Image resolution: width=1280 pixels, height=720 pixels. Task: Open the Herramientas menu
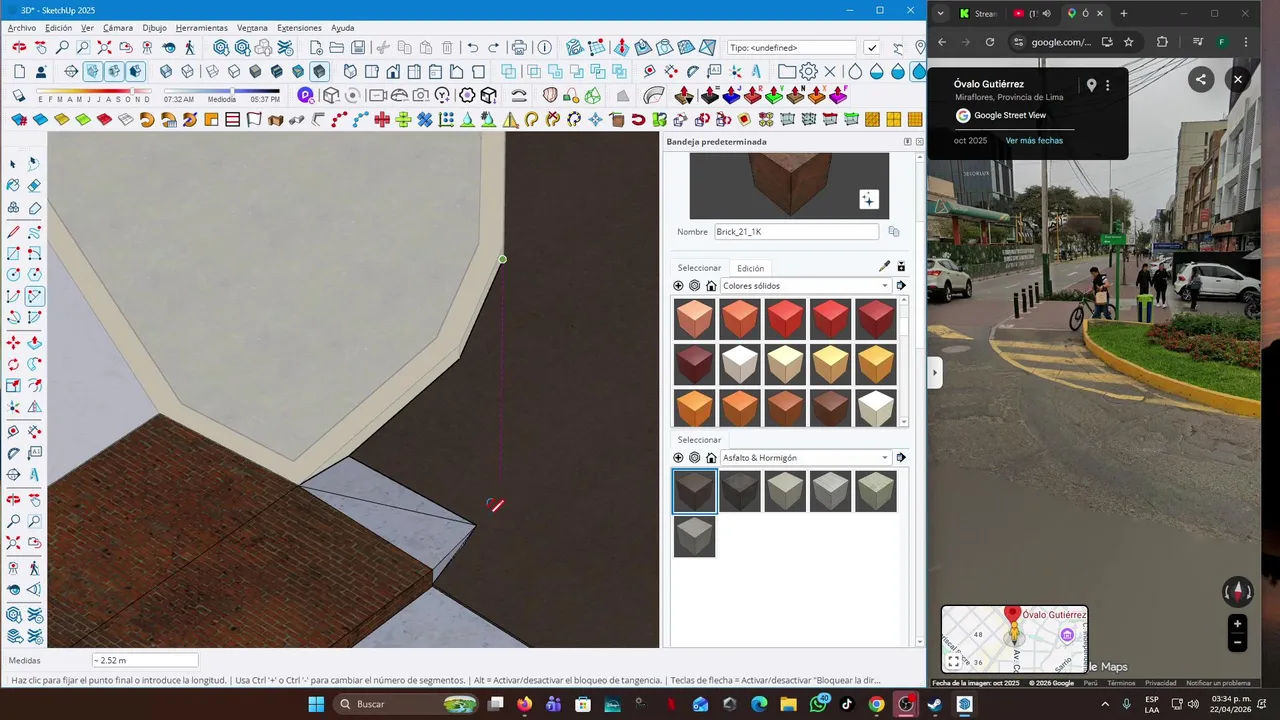coord(201,28)
